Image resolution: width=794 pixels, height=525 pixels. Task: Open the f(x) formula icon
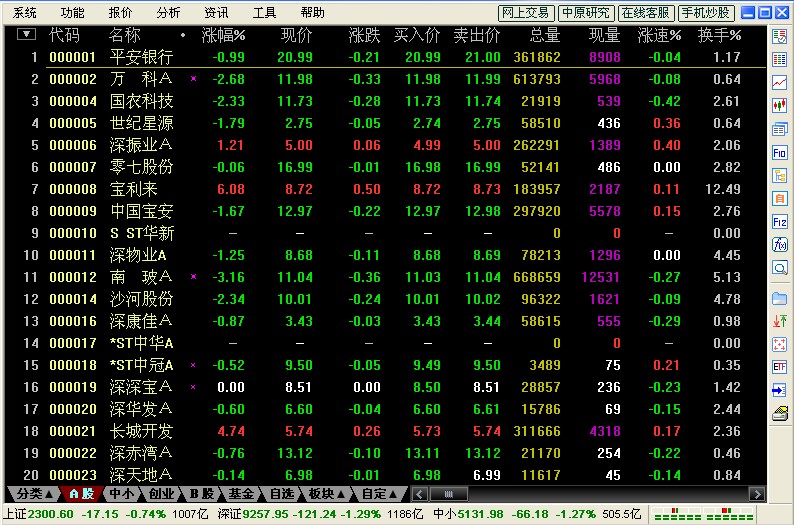780,244
